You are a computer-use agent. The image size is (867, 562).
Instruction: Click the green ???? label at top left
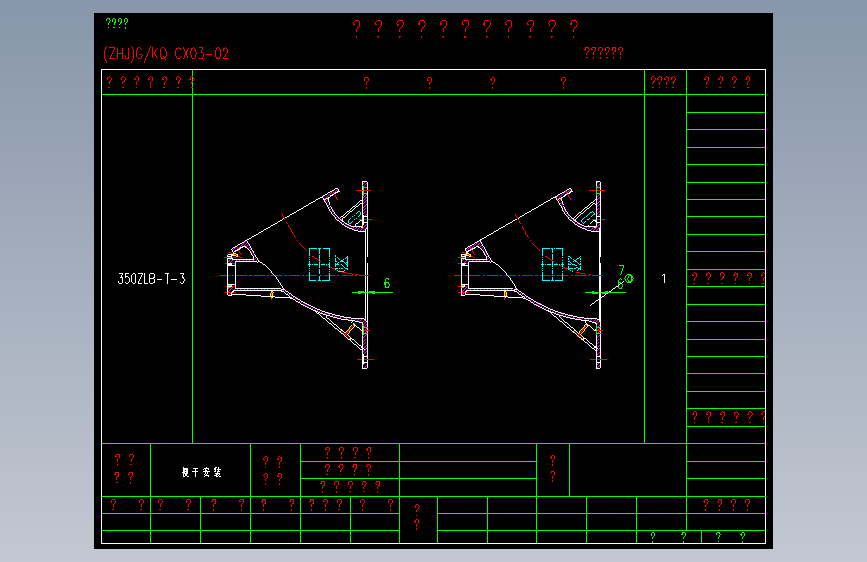click(x=117, y=23)
